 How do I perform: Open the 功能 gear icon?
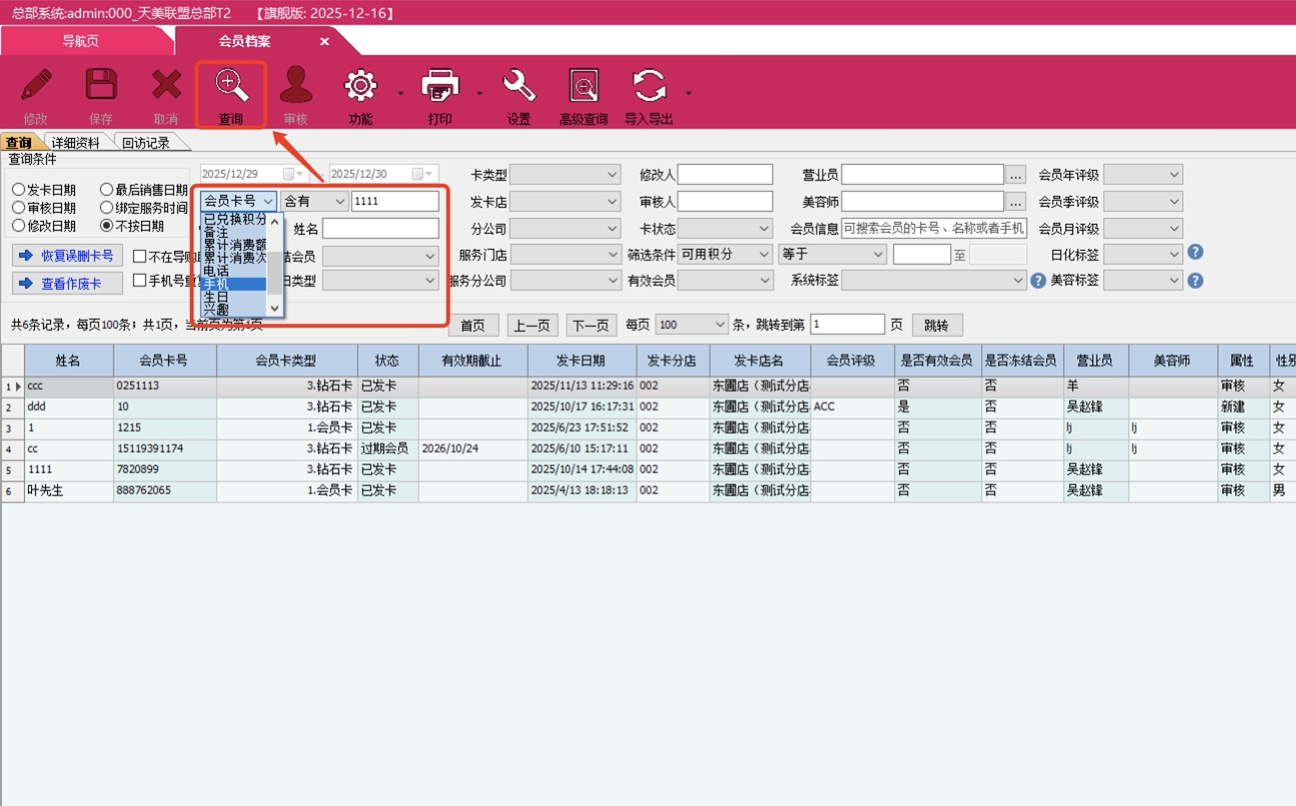360,87
